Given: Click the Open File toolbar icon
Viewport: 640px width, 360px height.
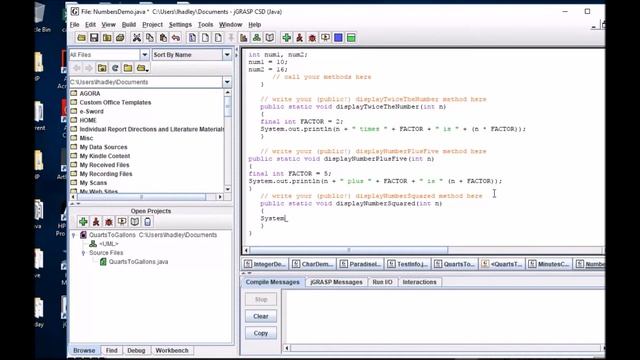Looking at the screenshot, I should tap(81, 38).
